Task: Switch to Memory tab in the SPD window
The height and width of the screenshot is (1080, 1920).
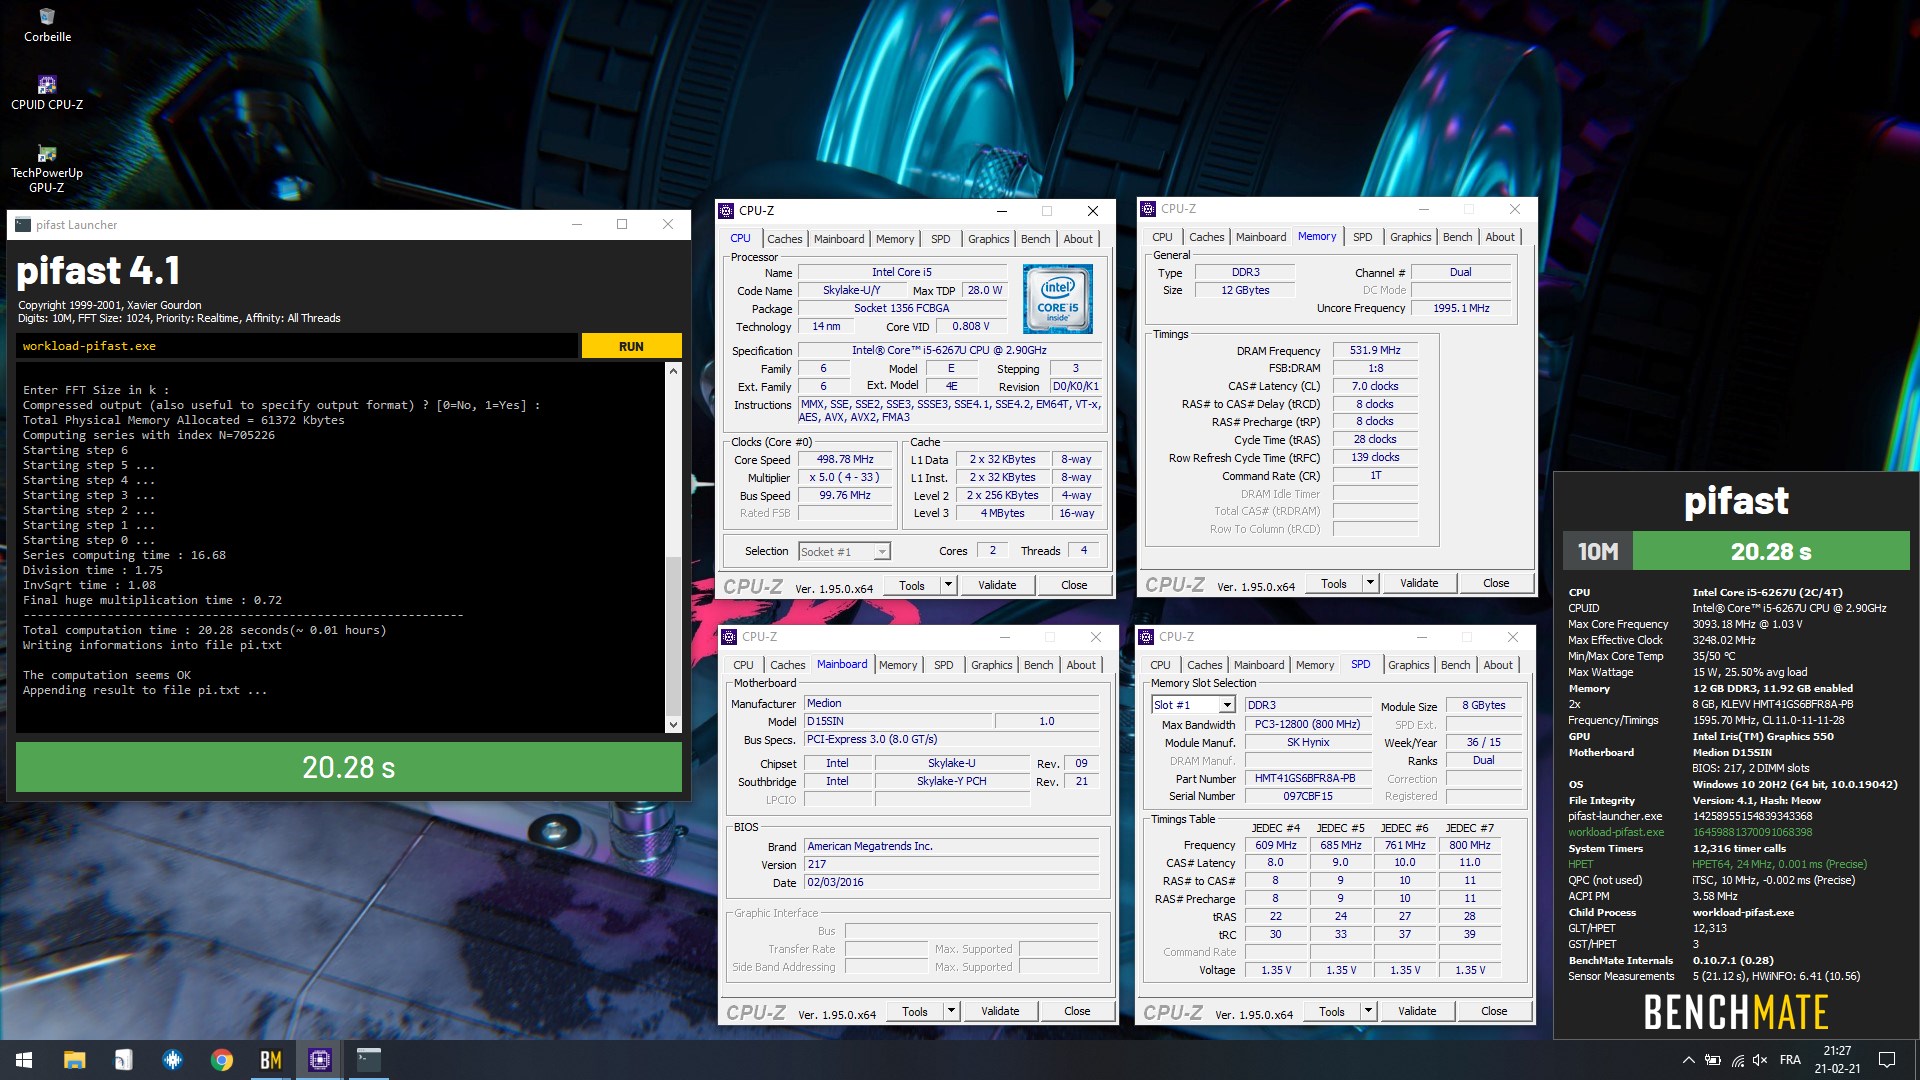Action: pyautogui.click(x=1314, y=665)
